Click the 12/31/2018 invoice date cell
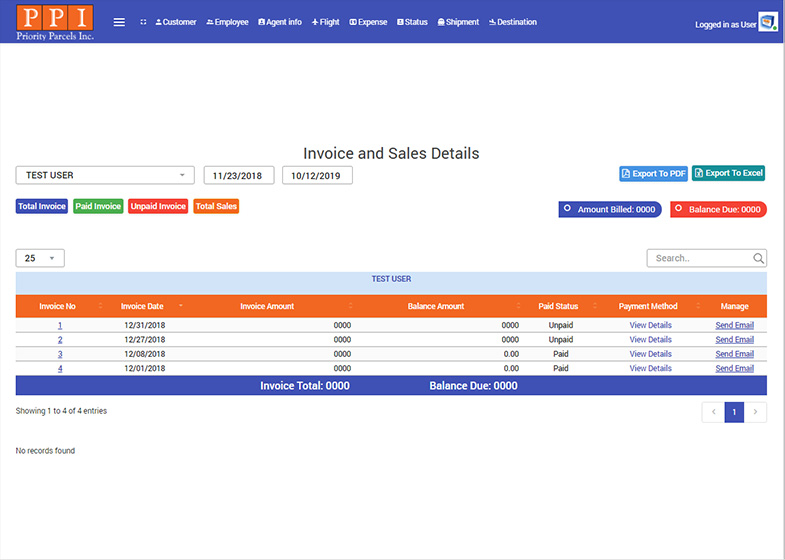Image resolution: width=785 pixels, height=560 pixels. click(x=145, y=325)
